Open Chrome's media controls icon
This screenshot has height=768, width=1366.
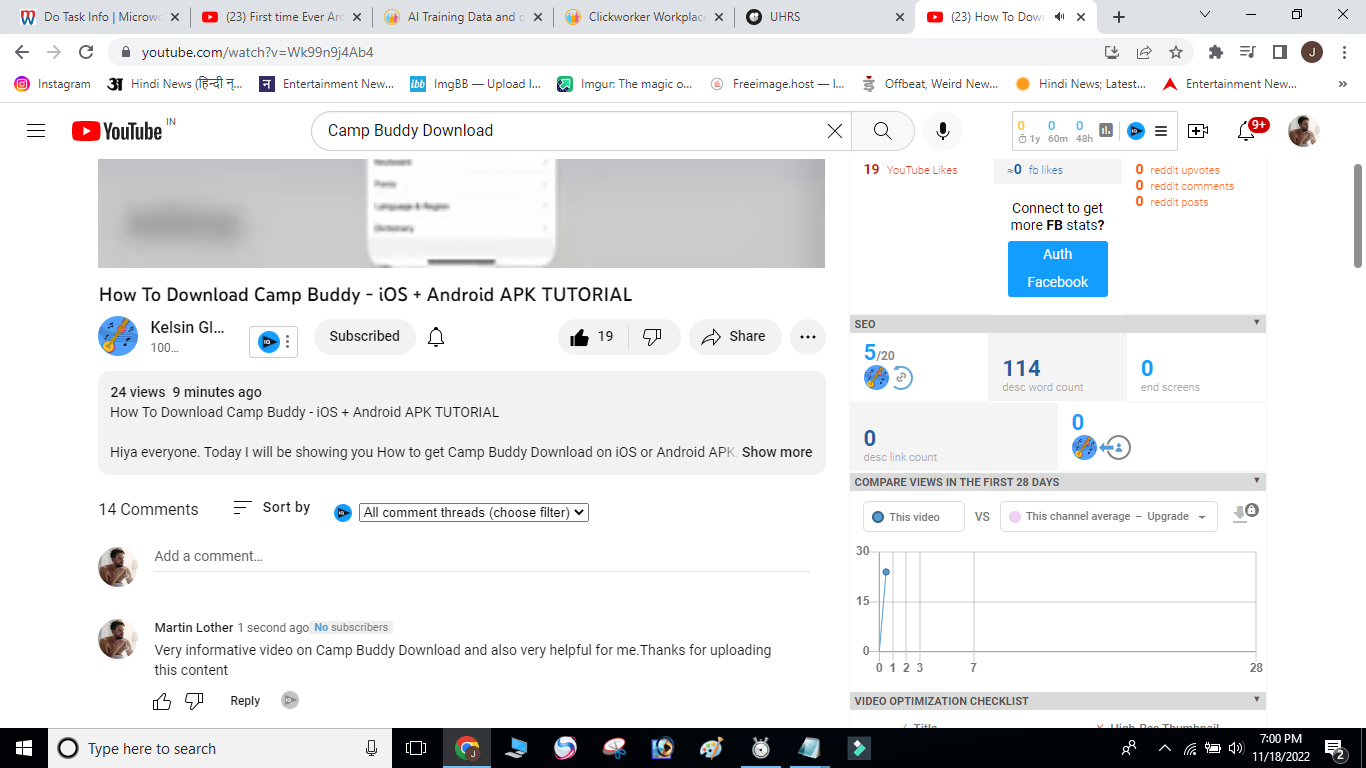coord(1248,52)
